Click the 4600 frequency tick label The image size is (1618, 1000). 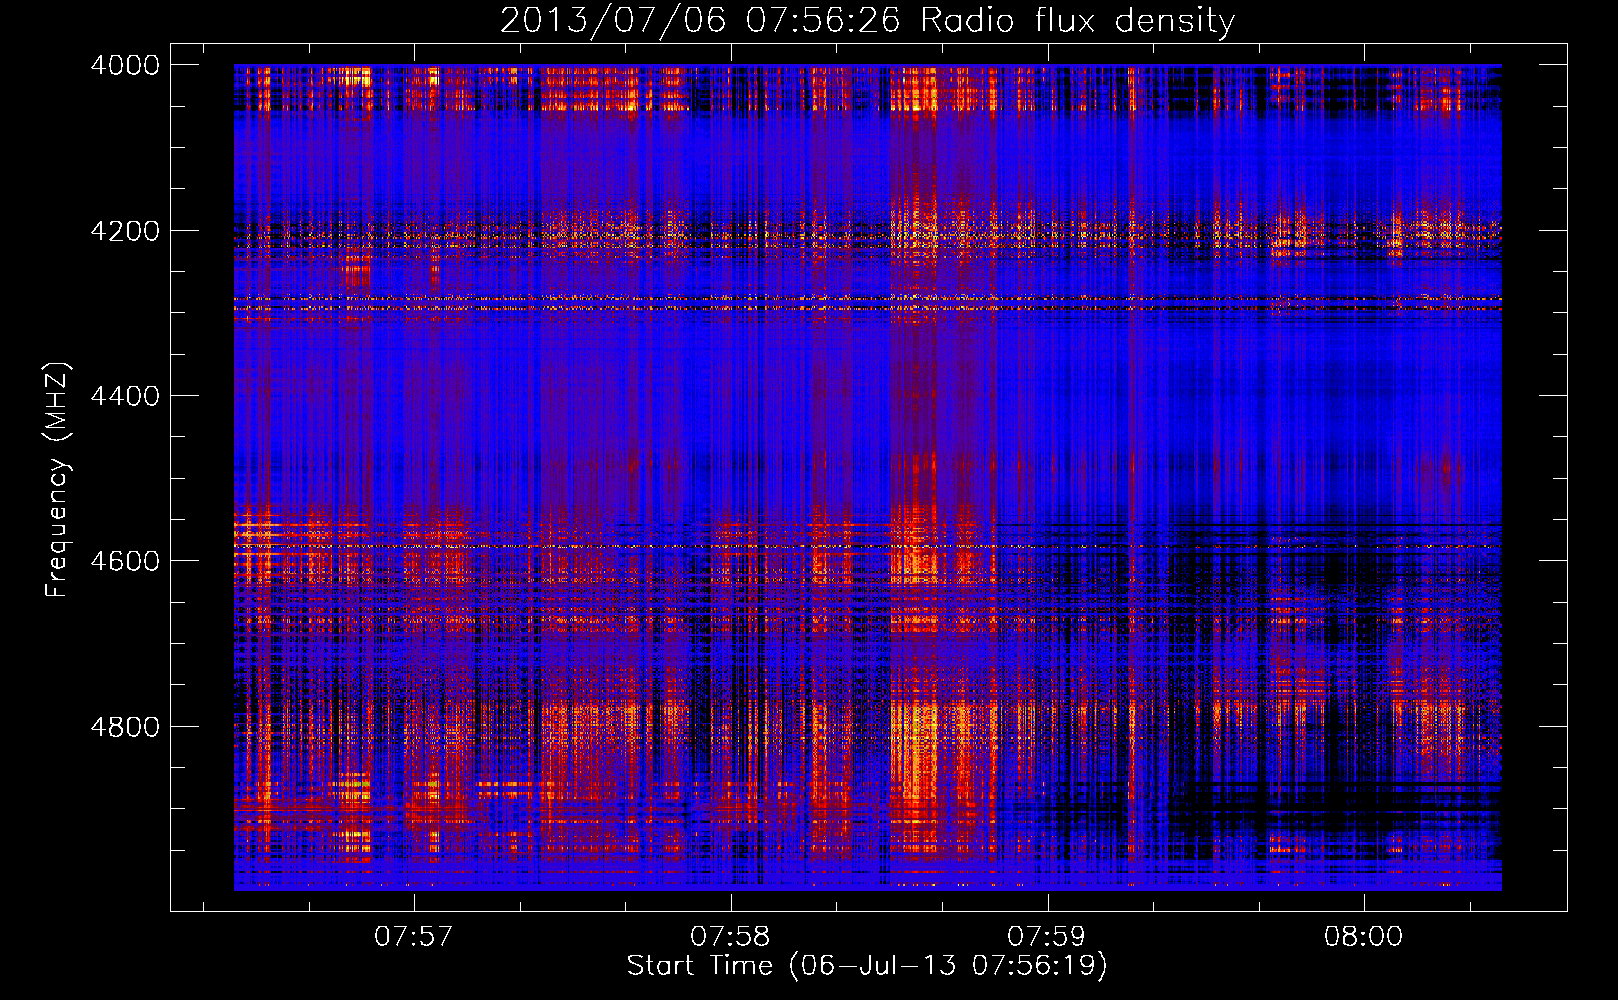[x=125, y=561]
